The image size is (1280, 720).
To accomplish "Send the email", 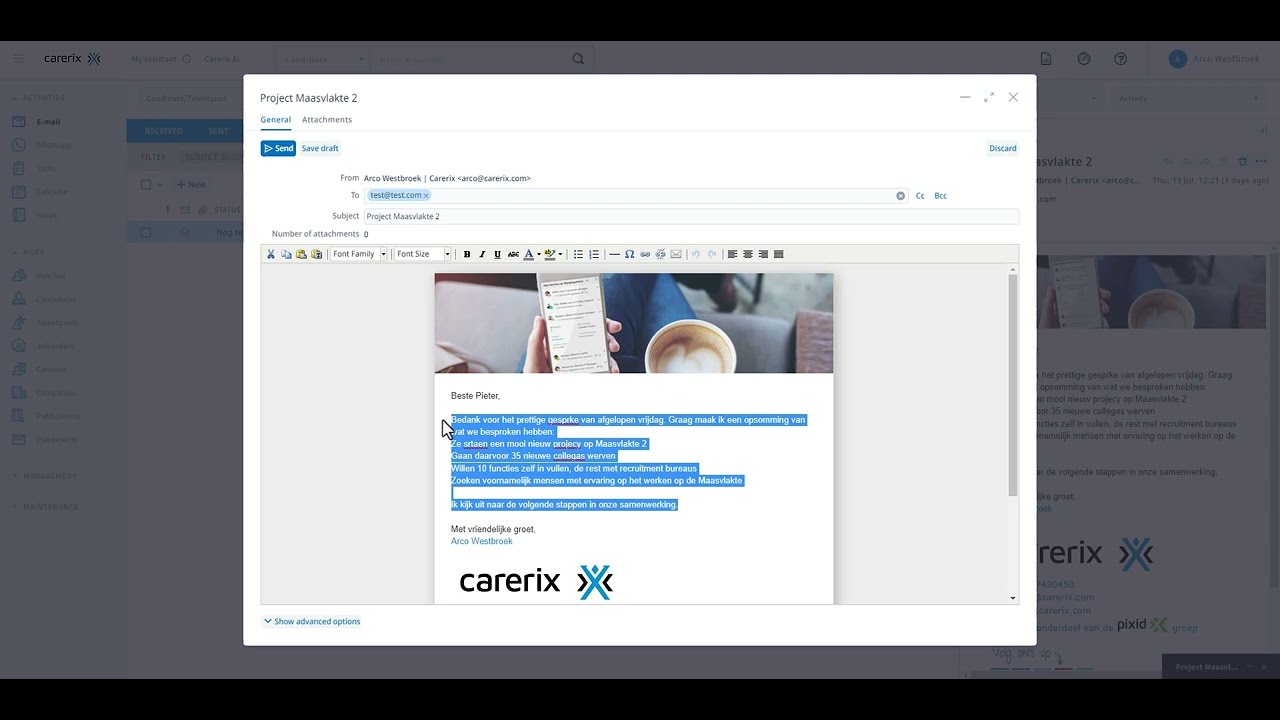I will click(278, 148).
